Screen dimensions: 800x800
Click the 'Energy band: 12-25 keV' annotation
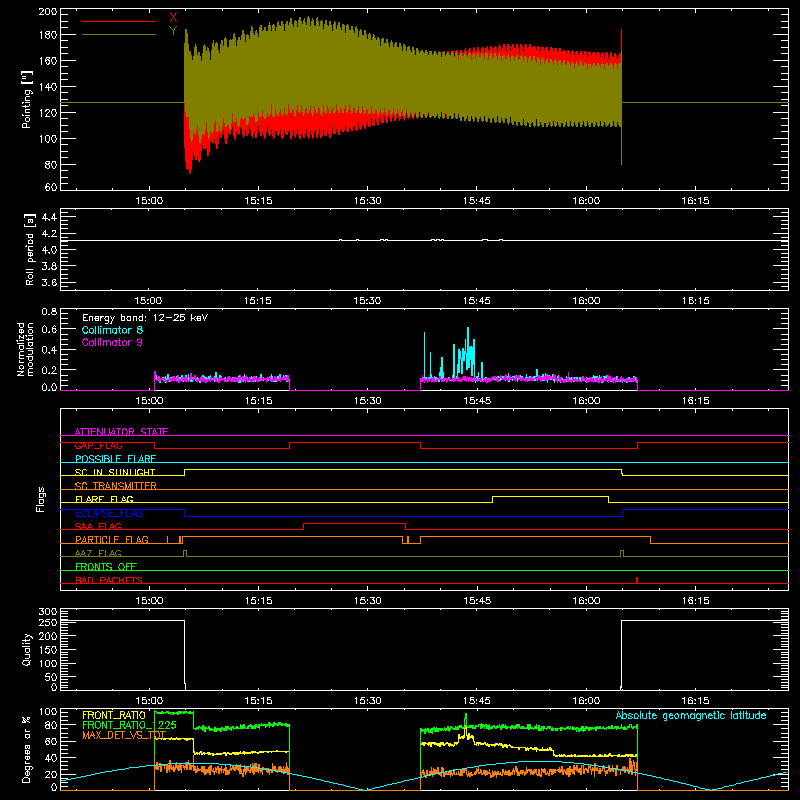point(145,318)
